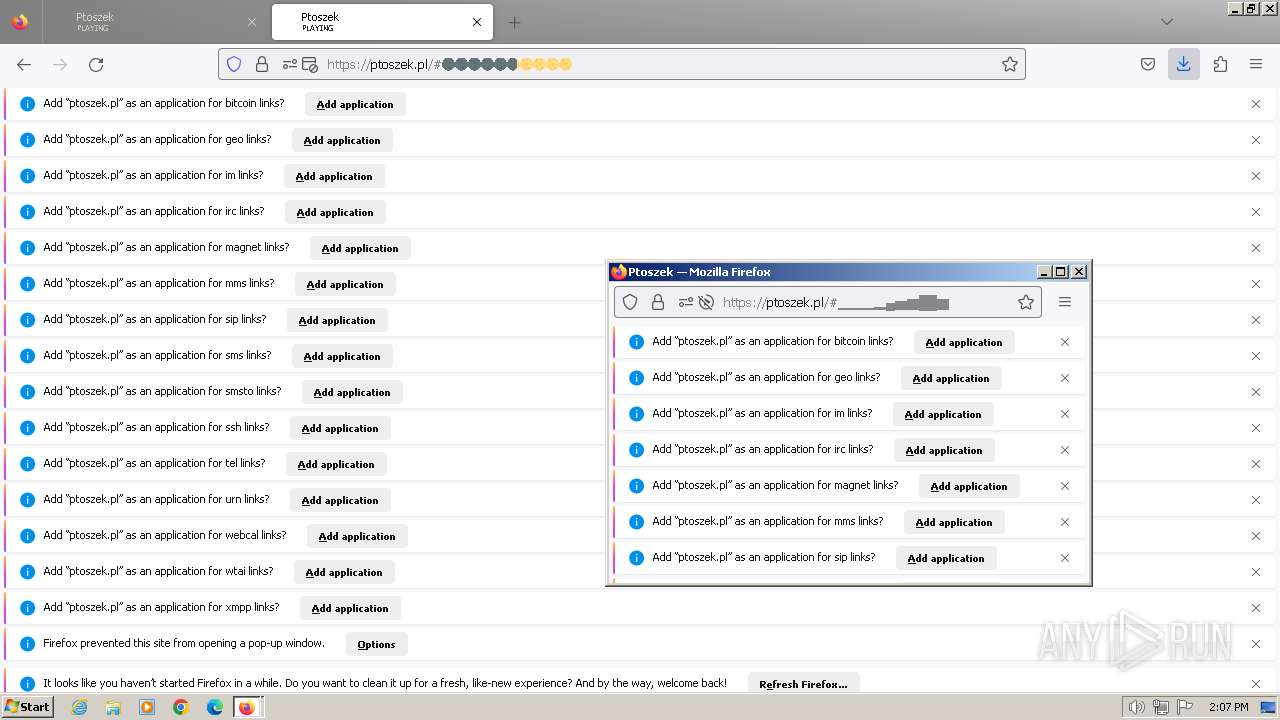Save page to Pocket
The image size is (1280, 720).
pyautogui.click(x=1148, y=64)
